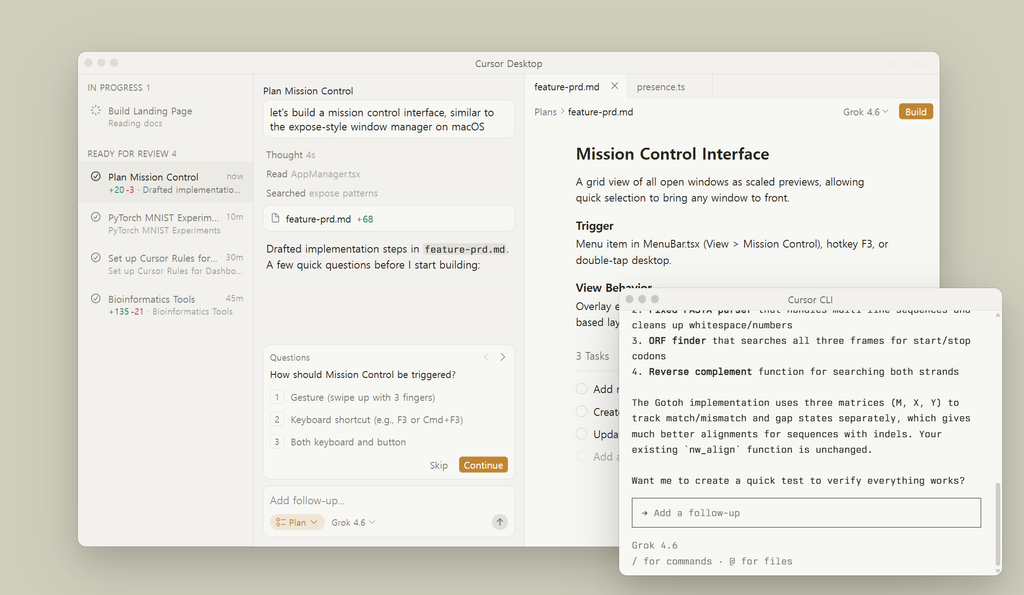Click the feature-prd.md breadcrumb item
1024x595 pixels.
pyautogui.click(x=600, y=112)
